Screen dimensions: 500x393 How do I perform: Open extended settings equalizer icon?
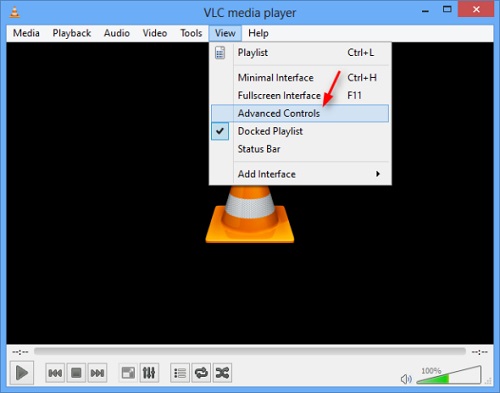coord(149,373)
